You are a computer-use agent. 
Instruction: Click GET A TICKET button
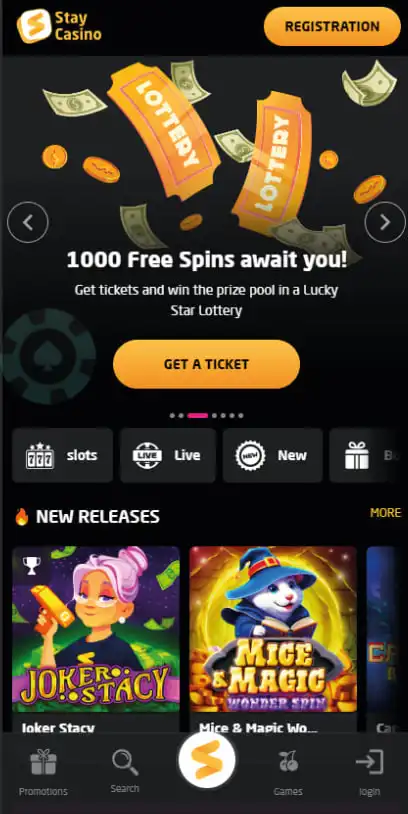coord(206,364)
